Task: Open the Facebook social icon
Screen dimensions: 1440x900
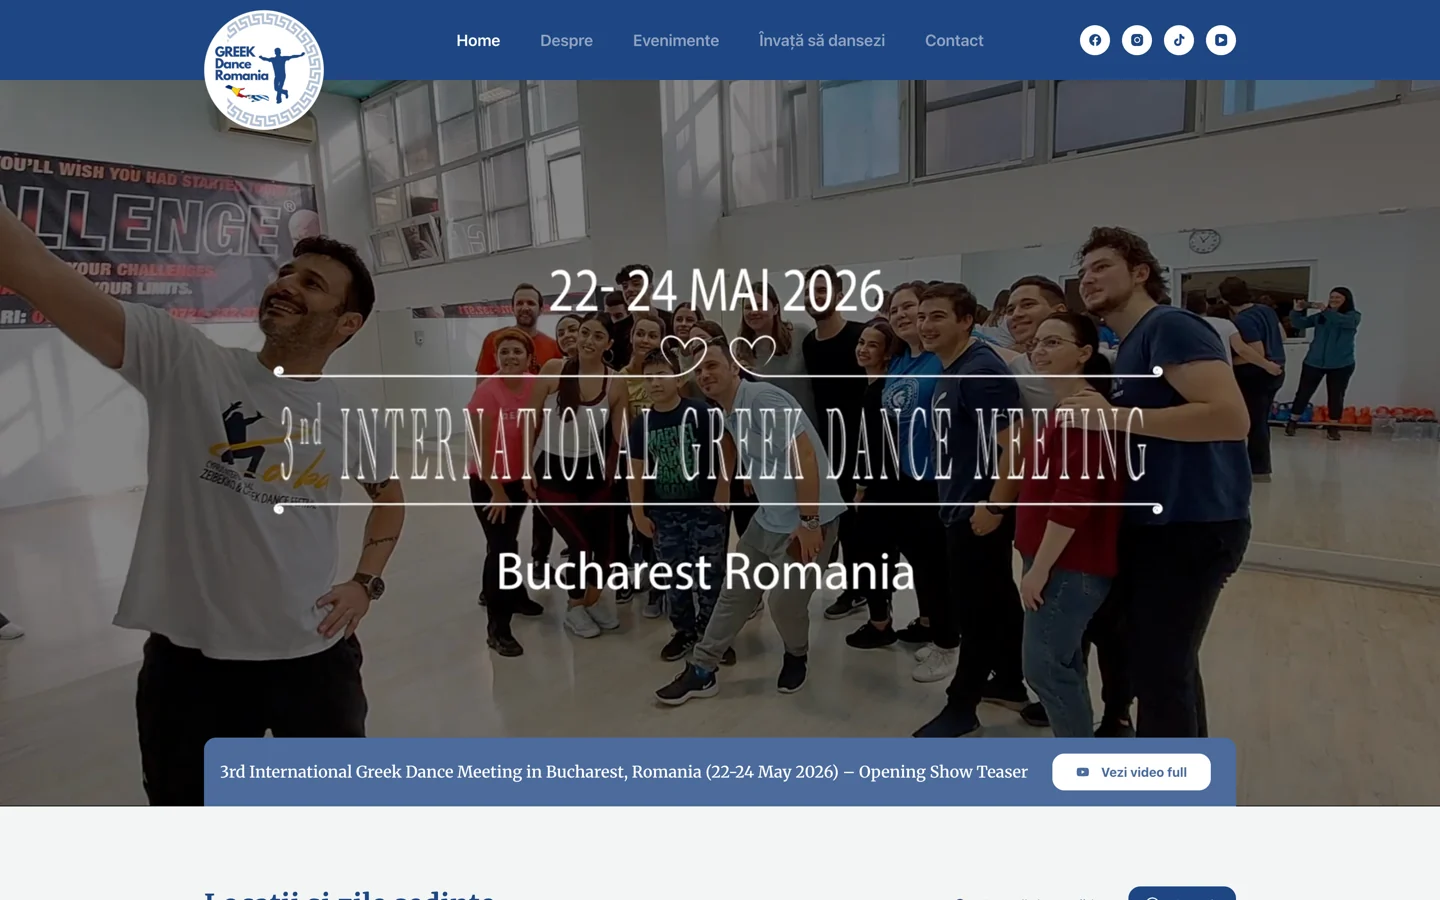Action: coord(1095,40)
